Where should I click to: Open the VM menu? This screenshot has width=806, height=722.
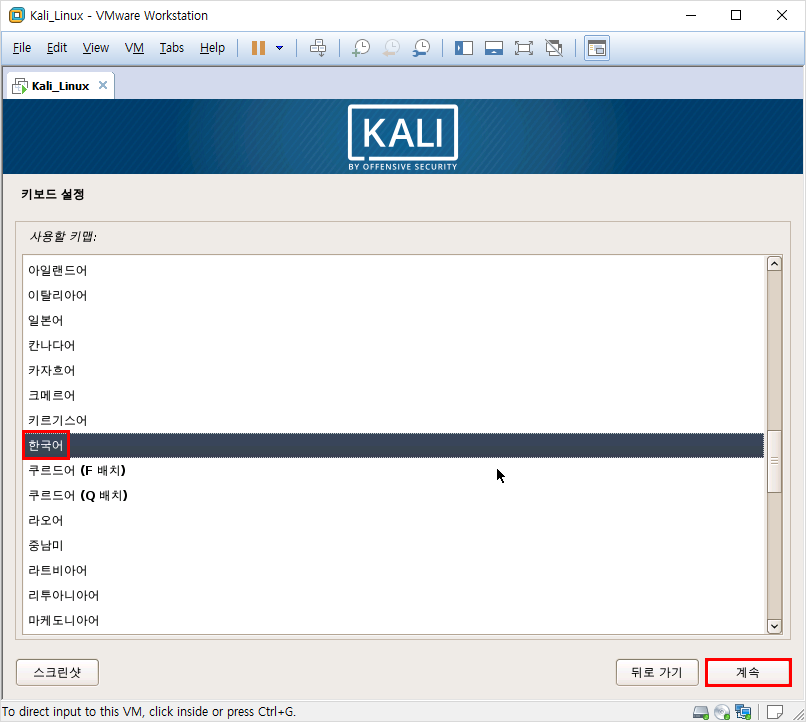pyautogui.click(x=134, y=48)
